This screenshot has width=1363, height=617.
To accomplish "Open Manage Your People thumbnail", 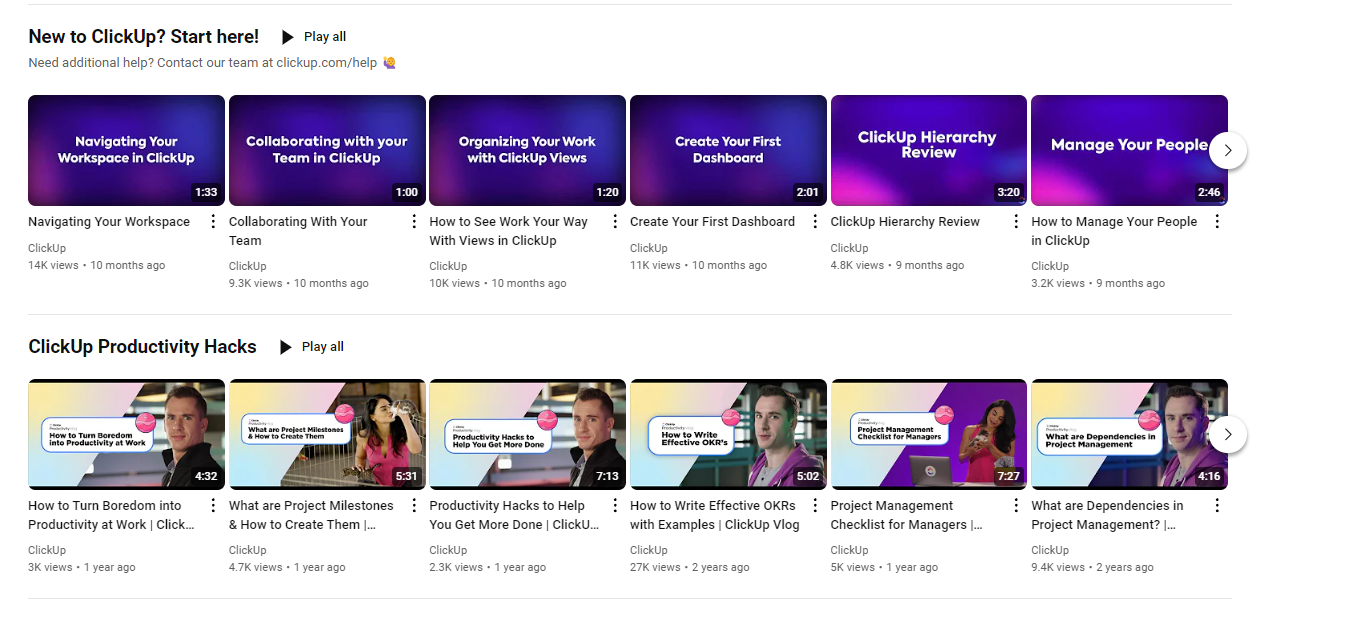I will click(x=1129, y=150).
